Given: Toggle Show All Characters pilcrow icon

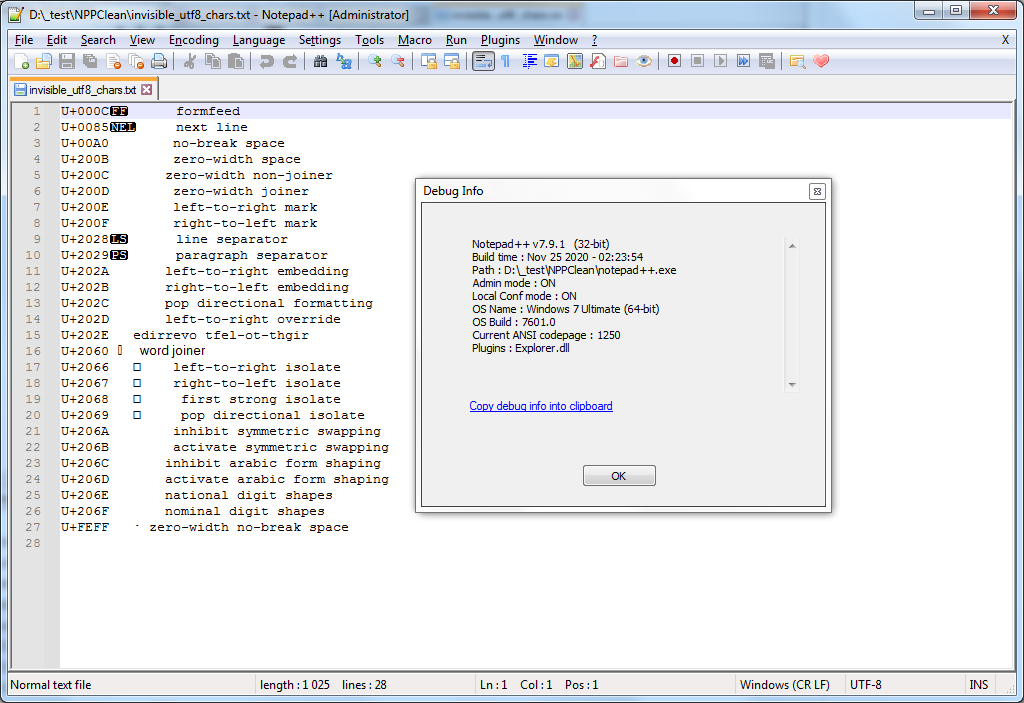Looking at the screenshot, I should [x=506, y=61].
